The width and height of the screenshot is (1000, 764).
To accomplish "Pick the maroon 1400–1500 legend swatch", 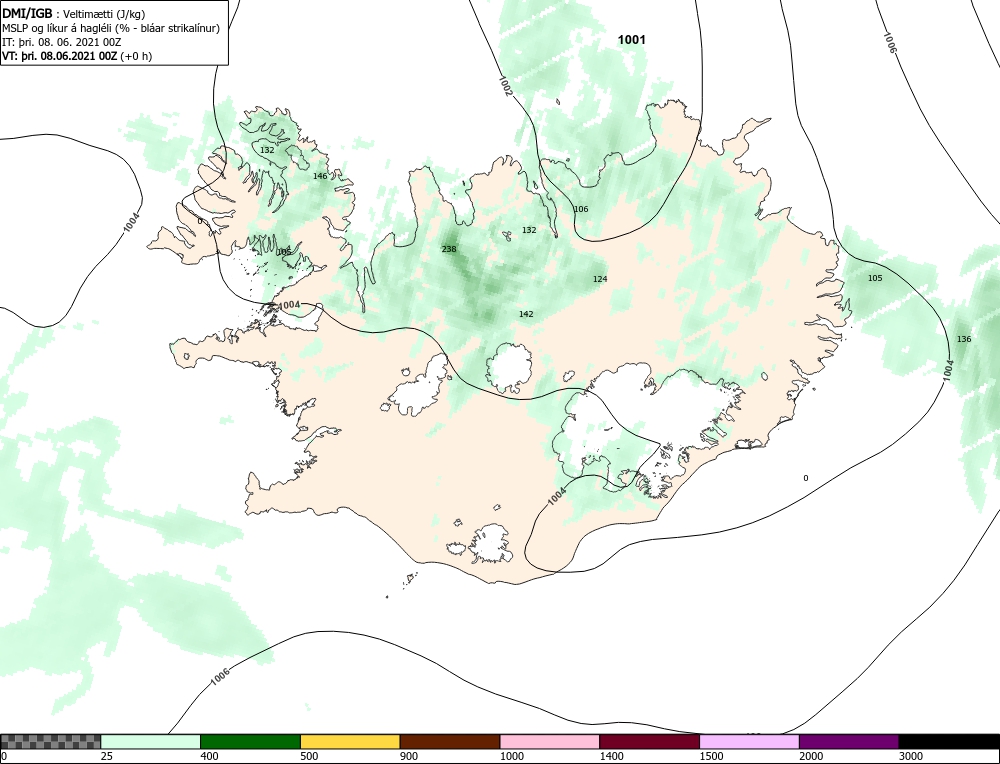I will coord(649,742).
